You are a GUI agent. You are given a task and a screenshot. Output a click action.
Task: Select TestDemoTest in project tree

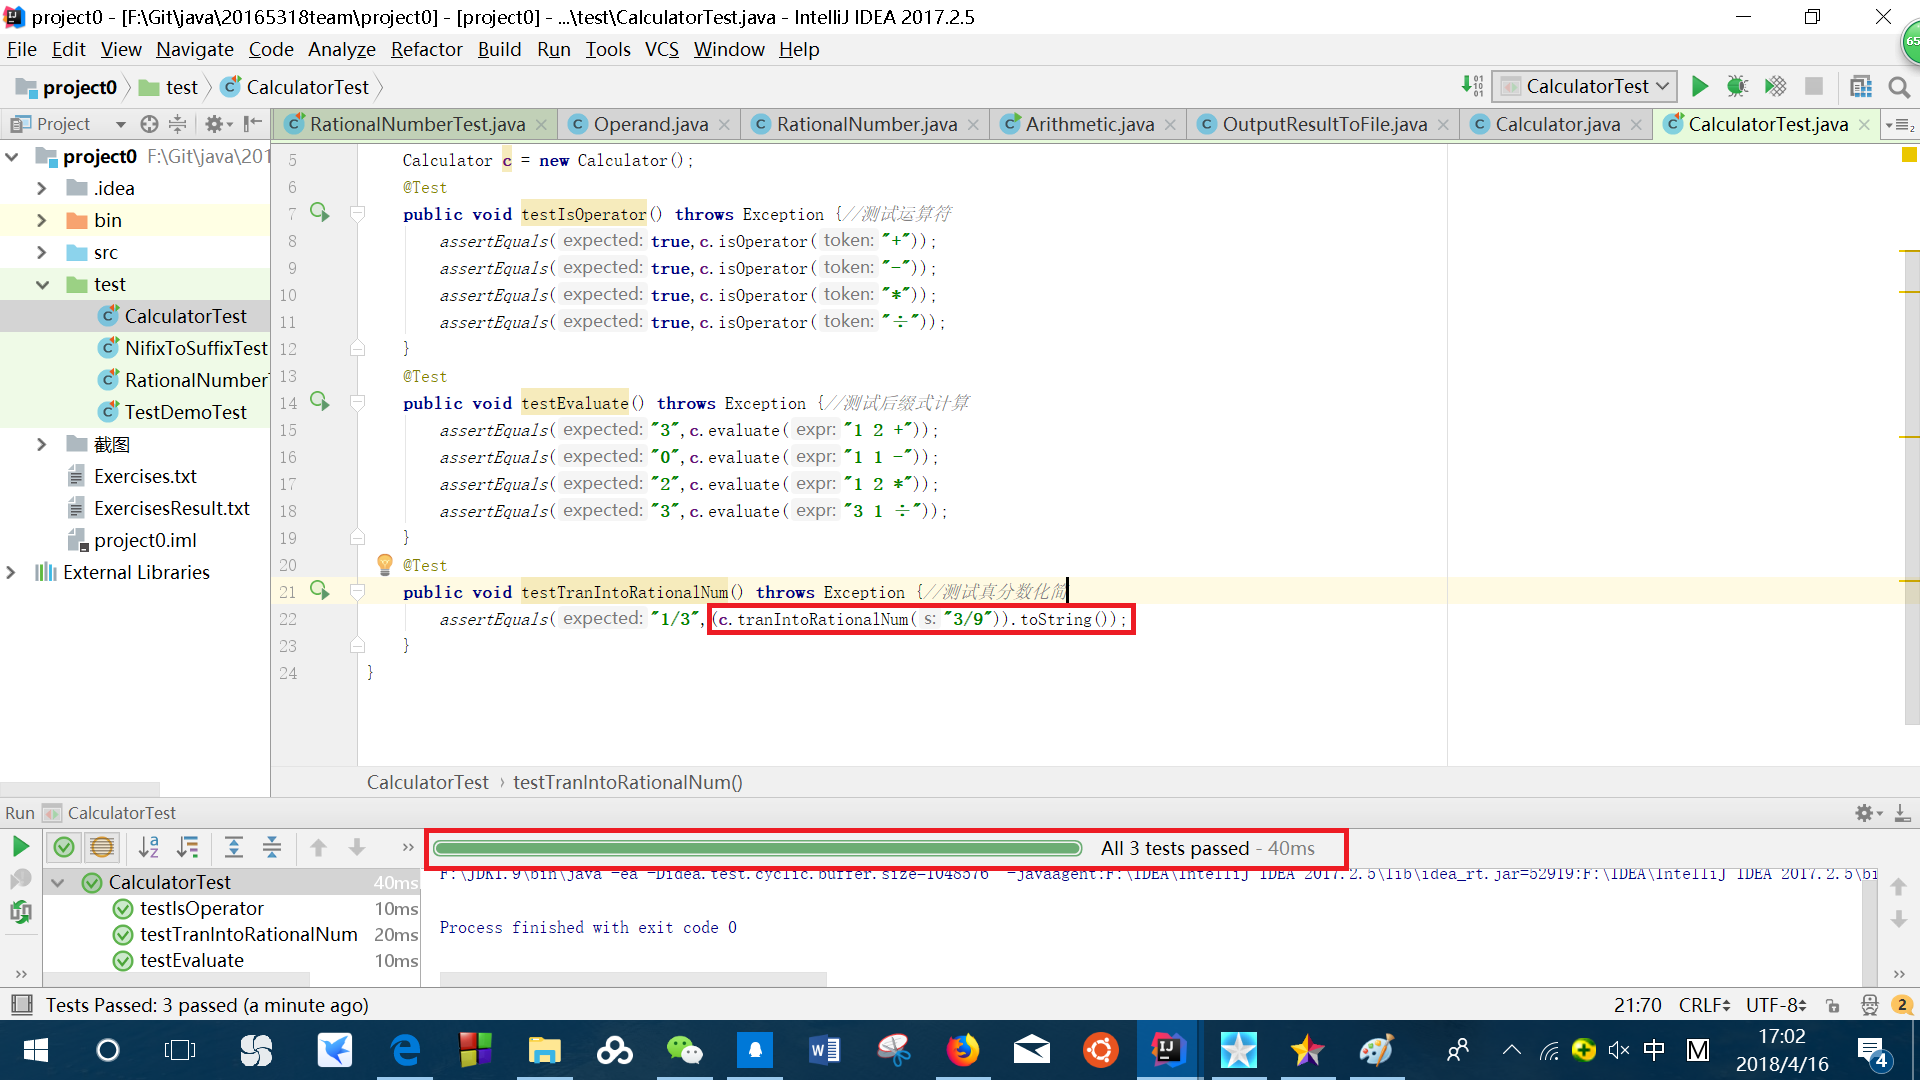tap(185, 412)
